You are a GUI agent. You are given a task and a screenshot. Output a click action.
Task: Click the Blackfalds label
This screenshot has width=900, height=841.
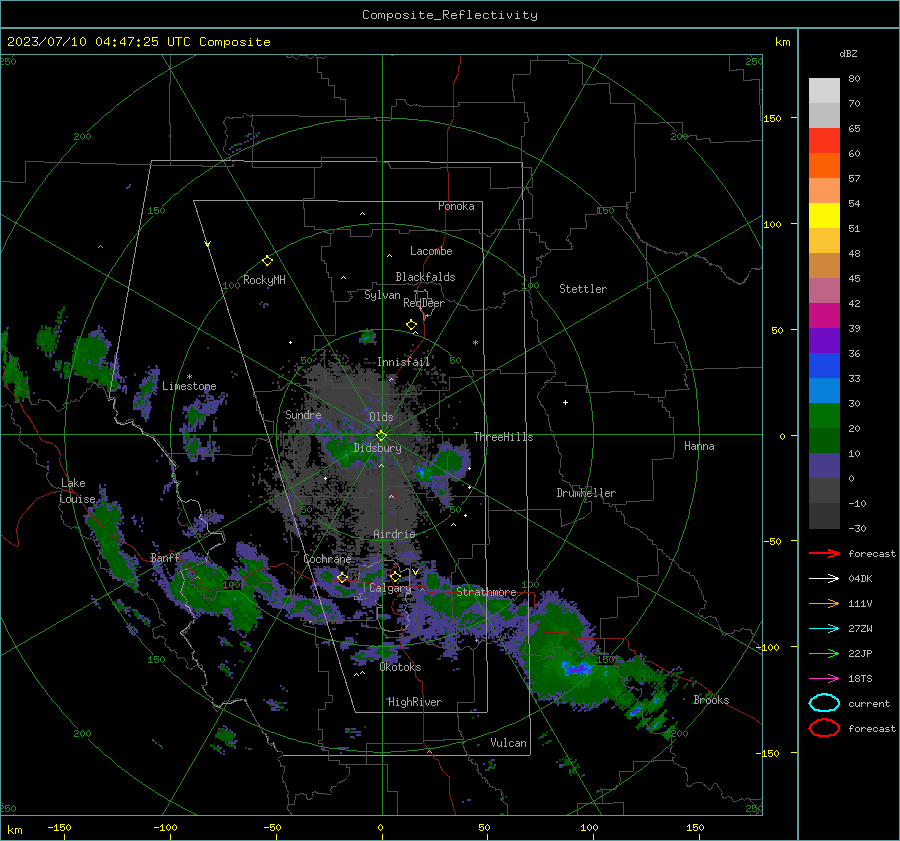(425, 277)
